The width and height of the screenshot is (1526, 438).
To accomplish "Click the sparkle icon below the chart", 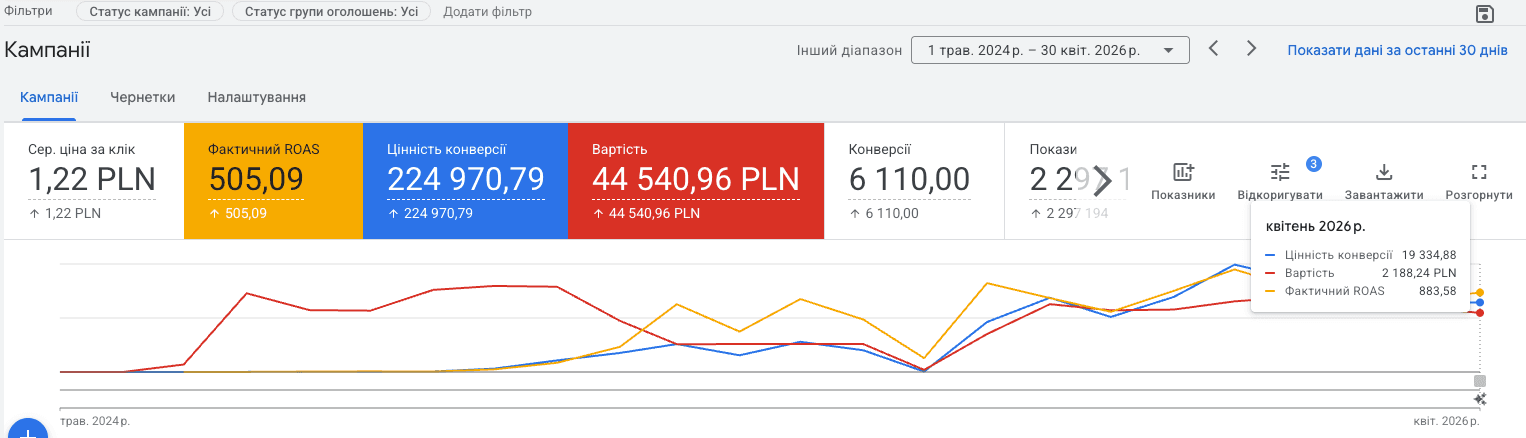I will (1480, 399).
